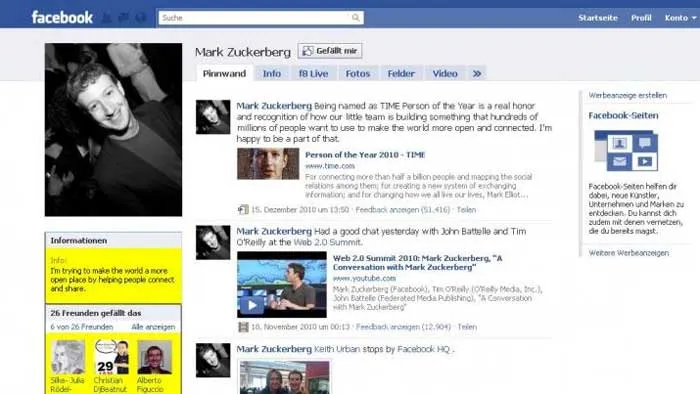Click the Informationen panel header
Screen dimensions: 700x394
click(x=113, y=241)
